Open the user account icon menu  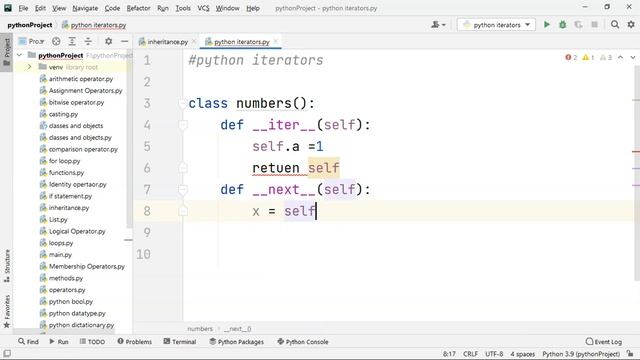438,25
